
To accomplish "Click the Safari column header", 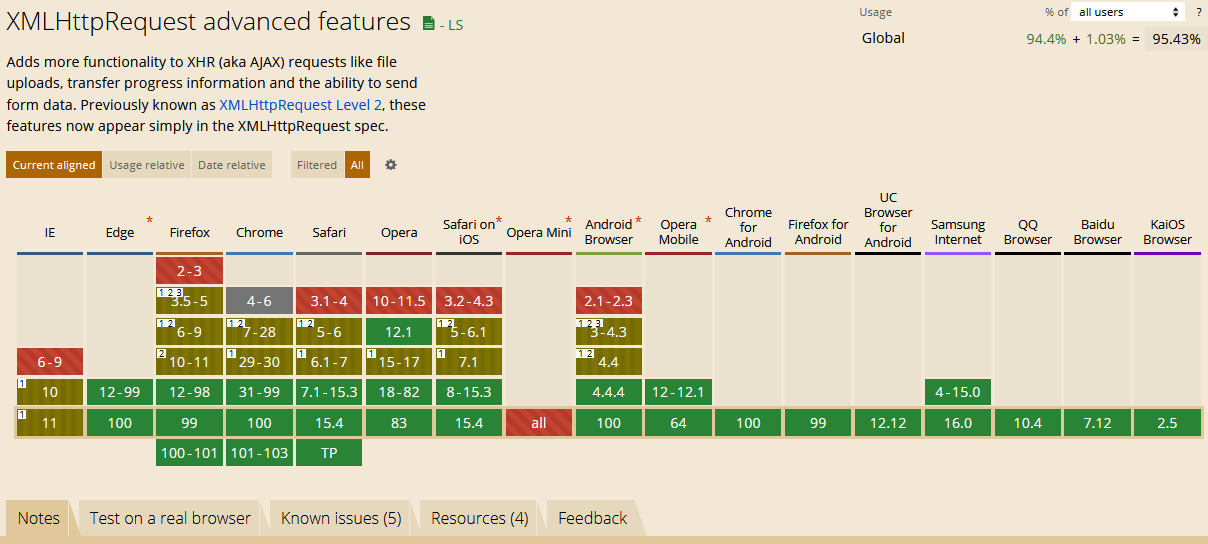I will 329,232.
